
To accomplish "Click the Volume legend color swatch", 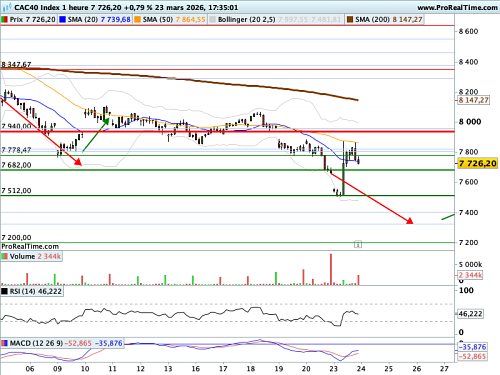I will coord(5,256).
